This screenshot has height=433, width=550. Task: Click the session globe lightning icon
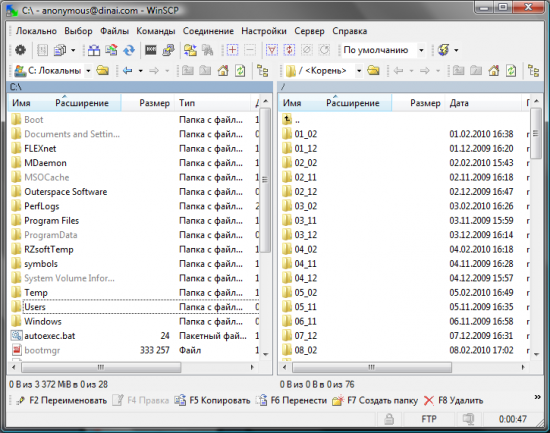coord(444,50)
